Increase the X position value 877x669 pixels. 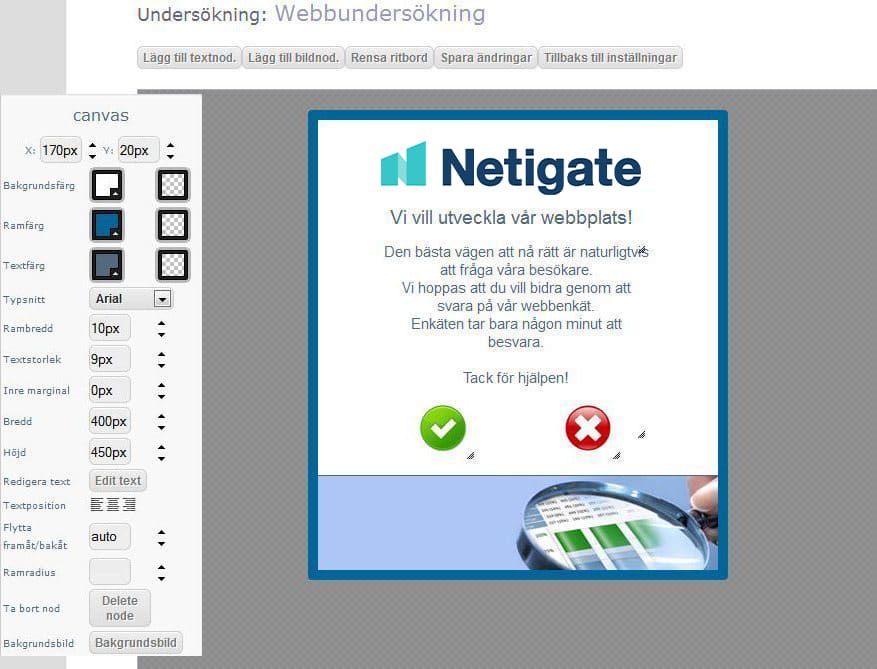click(x=93, y=145)
